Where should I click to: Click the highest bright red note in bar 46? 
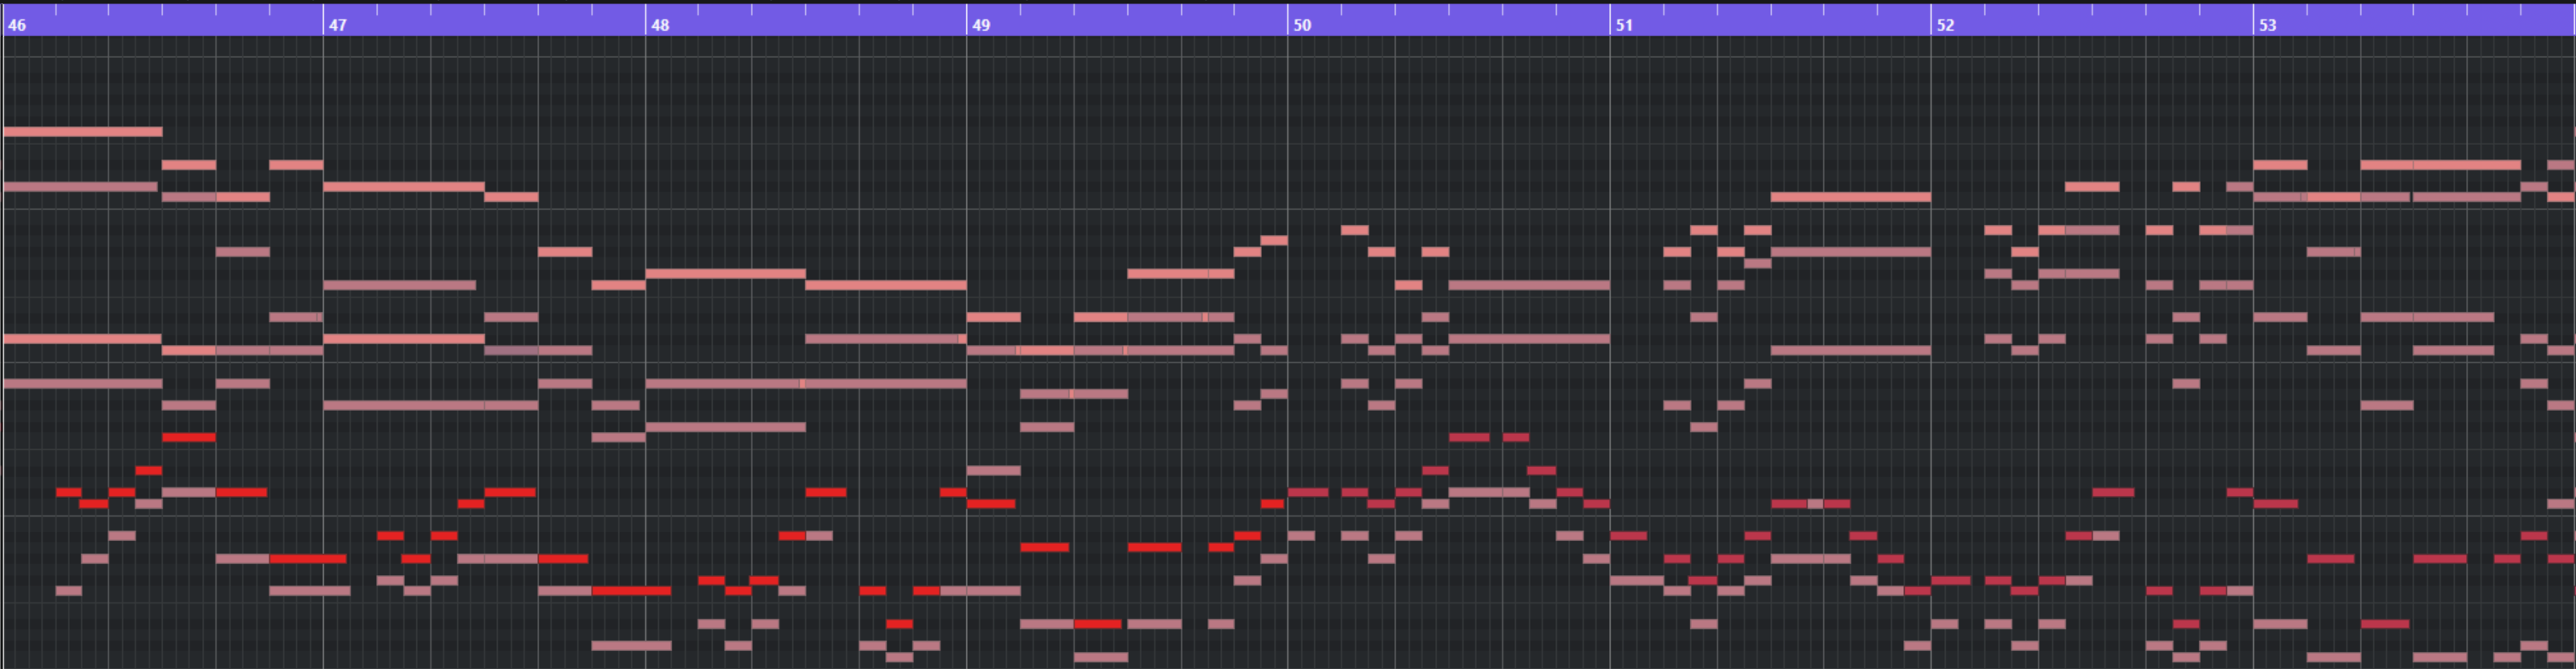pyautogui.click(x=189, y=437)
